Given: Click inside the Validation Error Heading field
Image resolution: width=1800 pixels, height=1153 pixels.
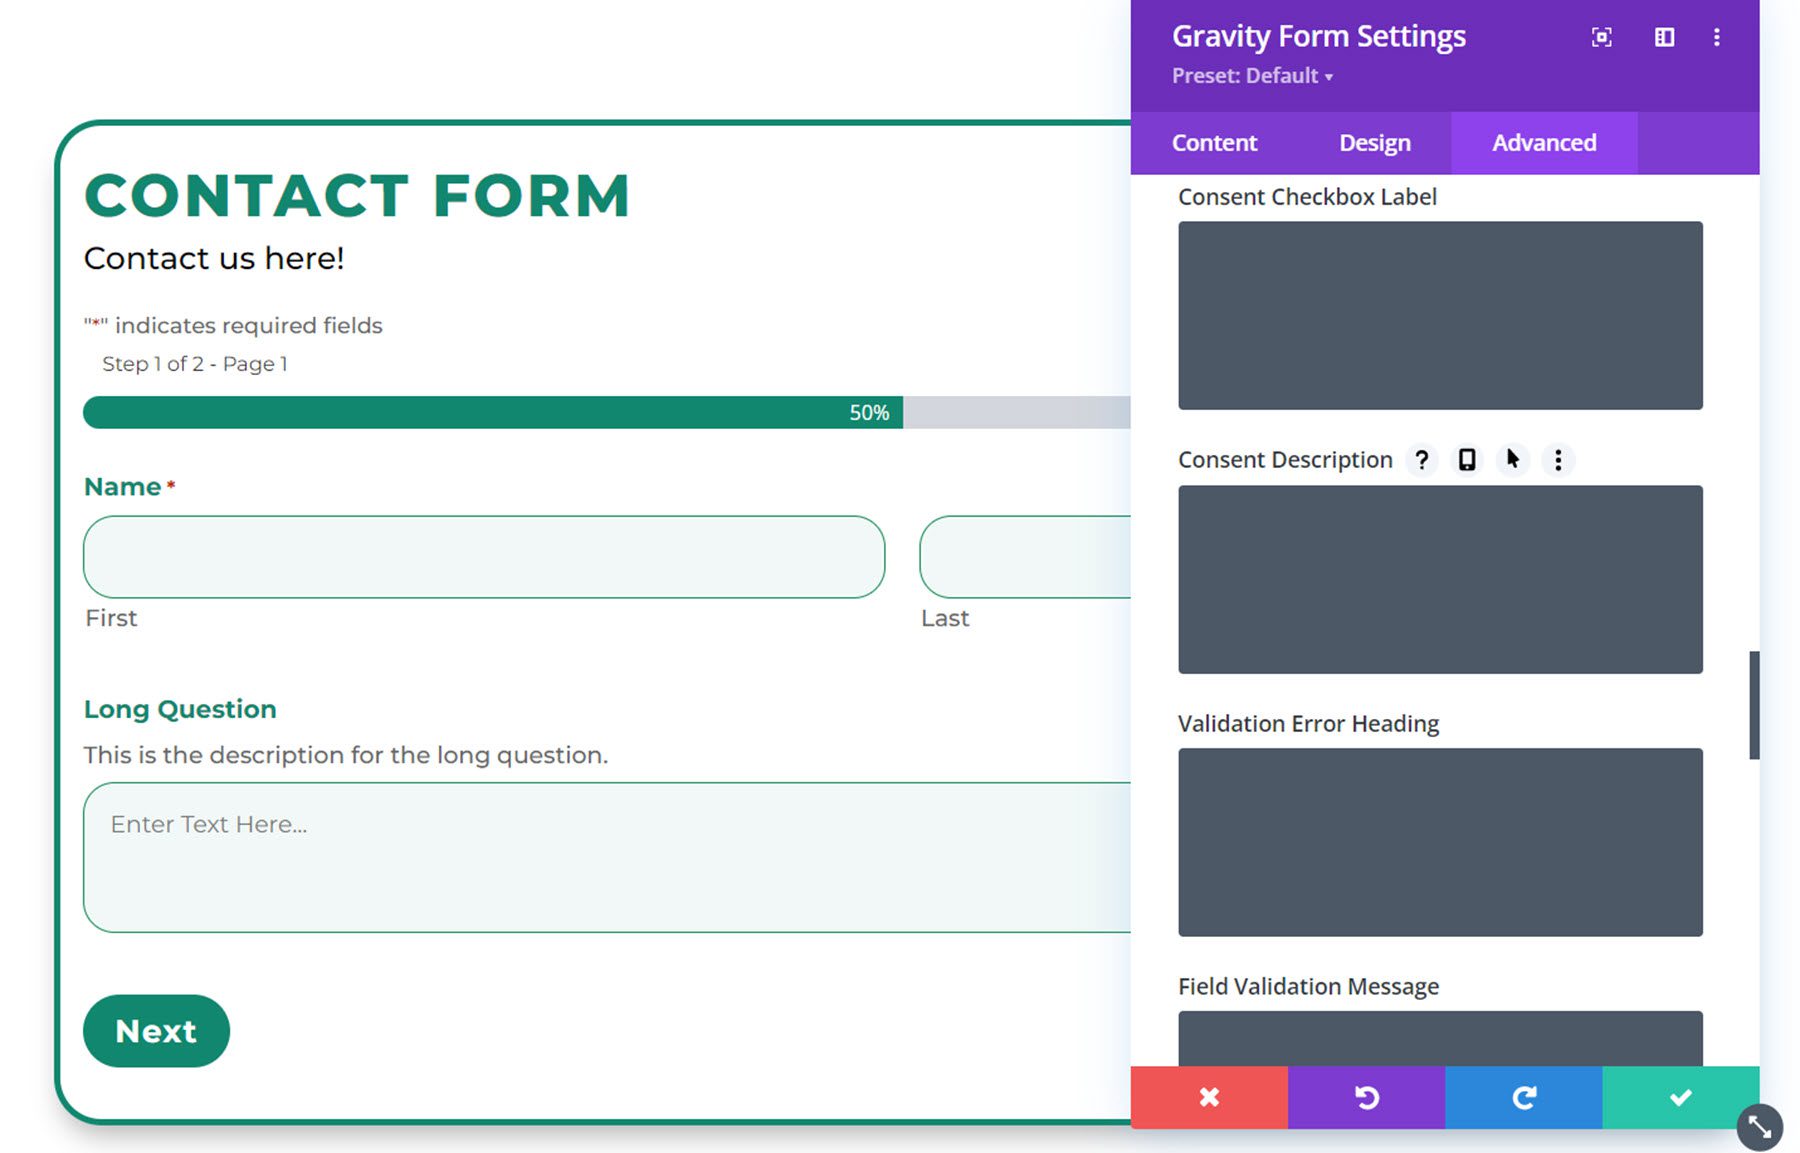Looking at the screenshot, I should [1440, 842].
